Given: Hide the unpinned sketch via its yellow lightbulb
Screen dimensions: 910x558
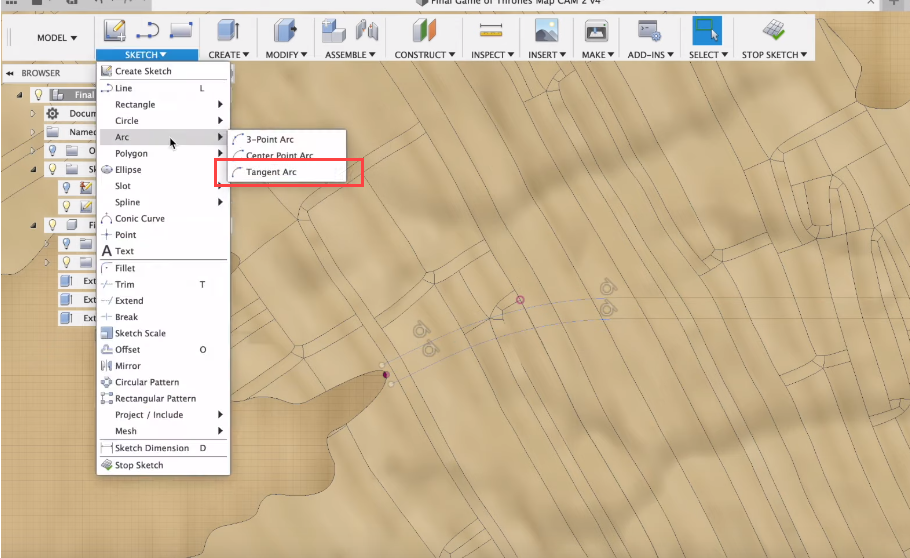Looking at the screenshot, I should 67,206.
